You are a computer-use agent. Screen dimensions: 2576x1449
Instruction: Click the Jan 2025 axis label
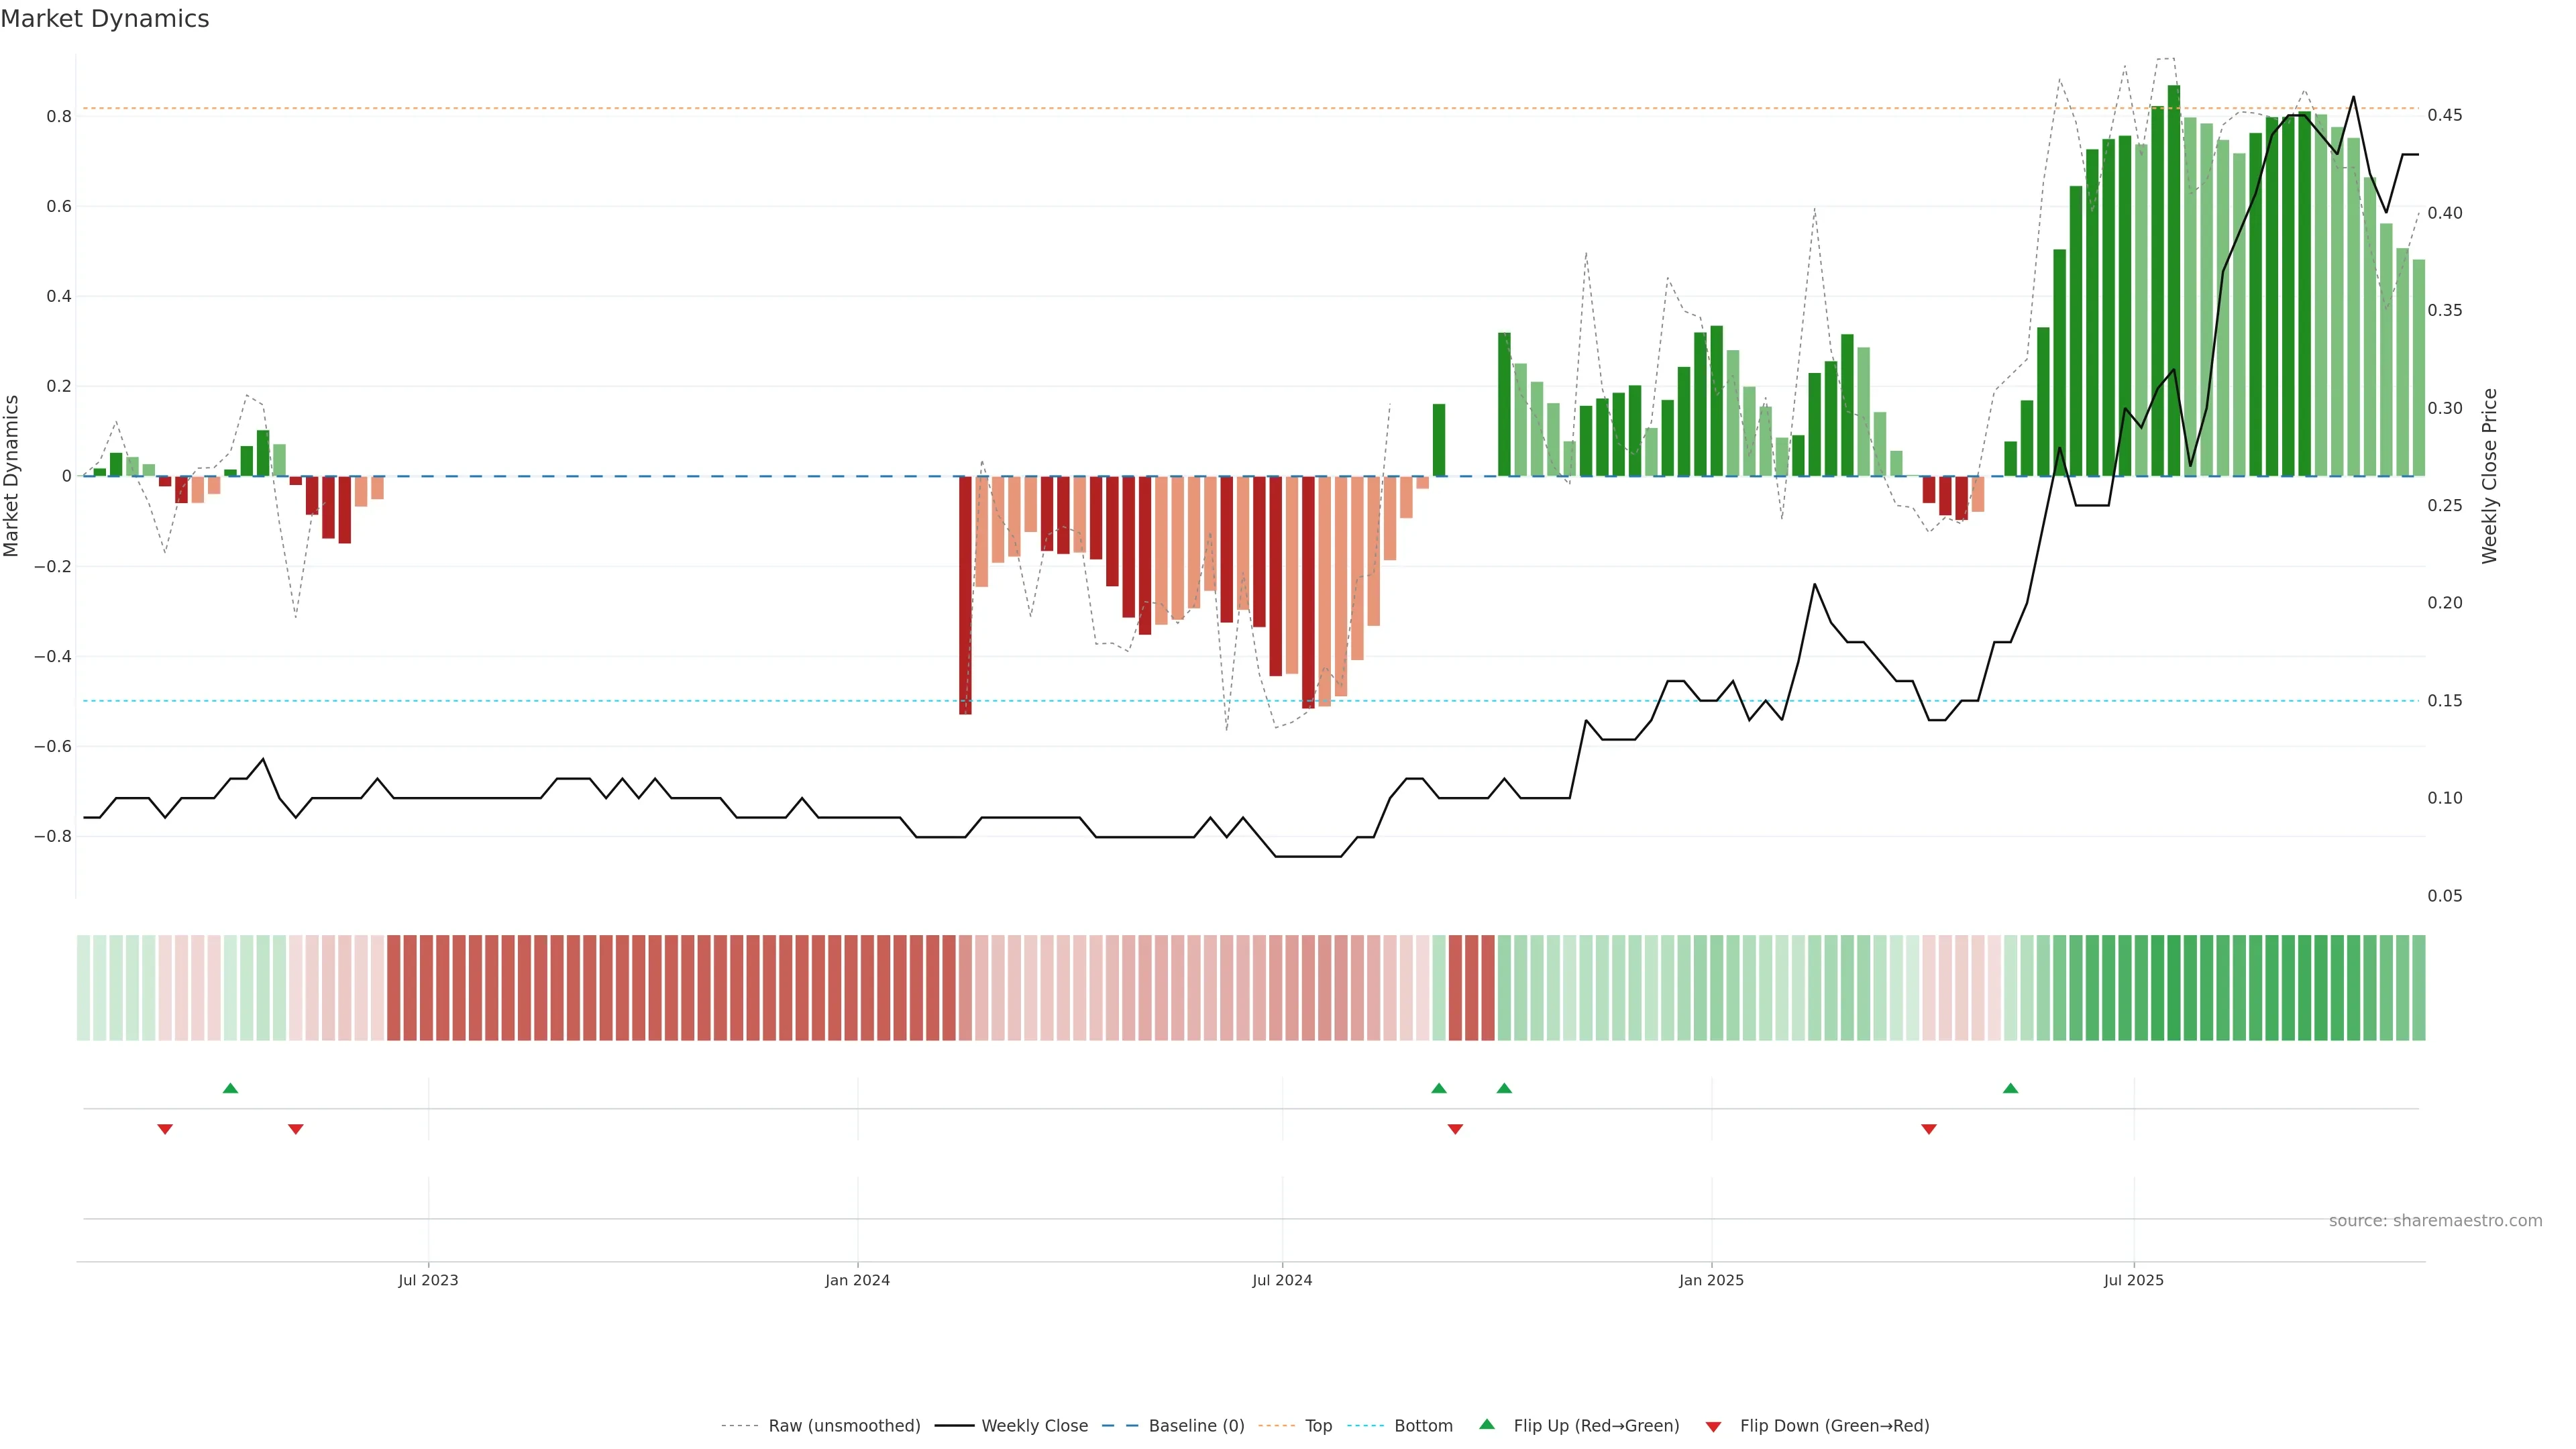1711,1280
